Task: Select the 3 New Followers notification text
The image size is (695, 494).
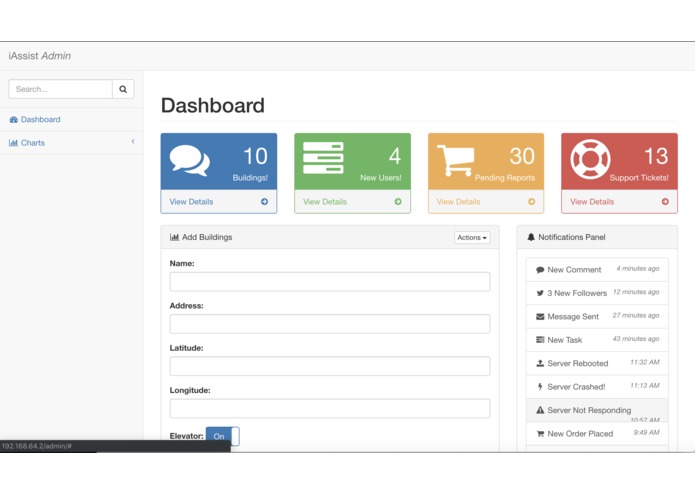Action: [x=577, y=293]
